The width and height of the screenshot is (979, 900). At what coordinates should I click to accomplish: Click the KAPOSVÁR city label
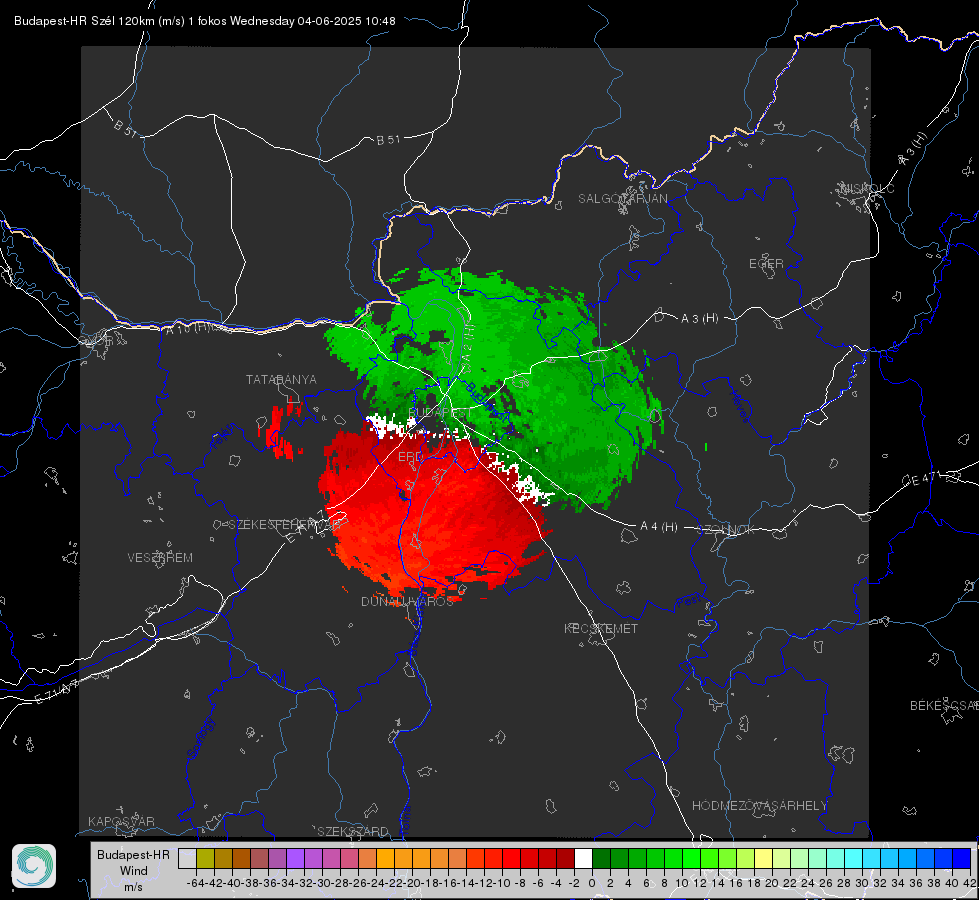(x=121, y=821)
